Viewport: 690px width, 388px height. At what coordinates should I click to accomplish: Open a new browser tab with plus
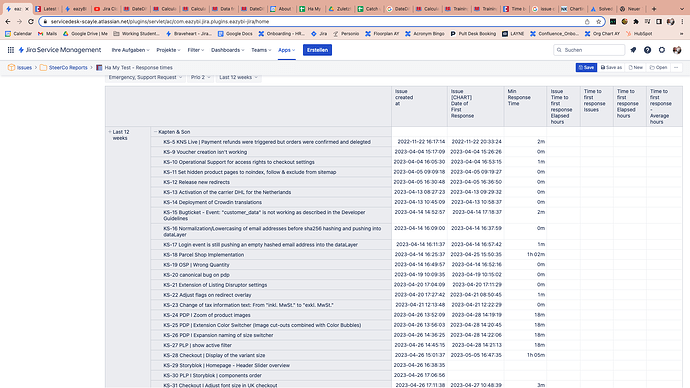tap(654, 9)
